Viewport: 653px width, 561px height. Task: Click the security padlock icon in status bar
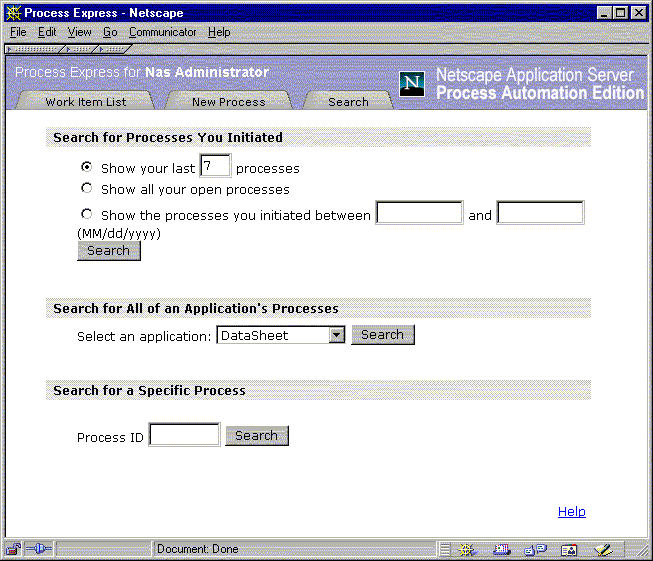pos(13,549)
